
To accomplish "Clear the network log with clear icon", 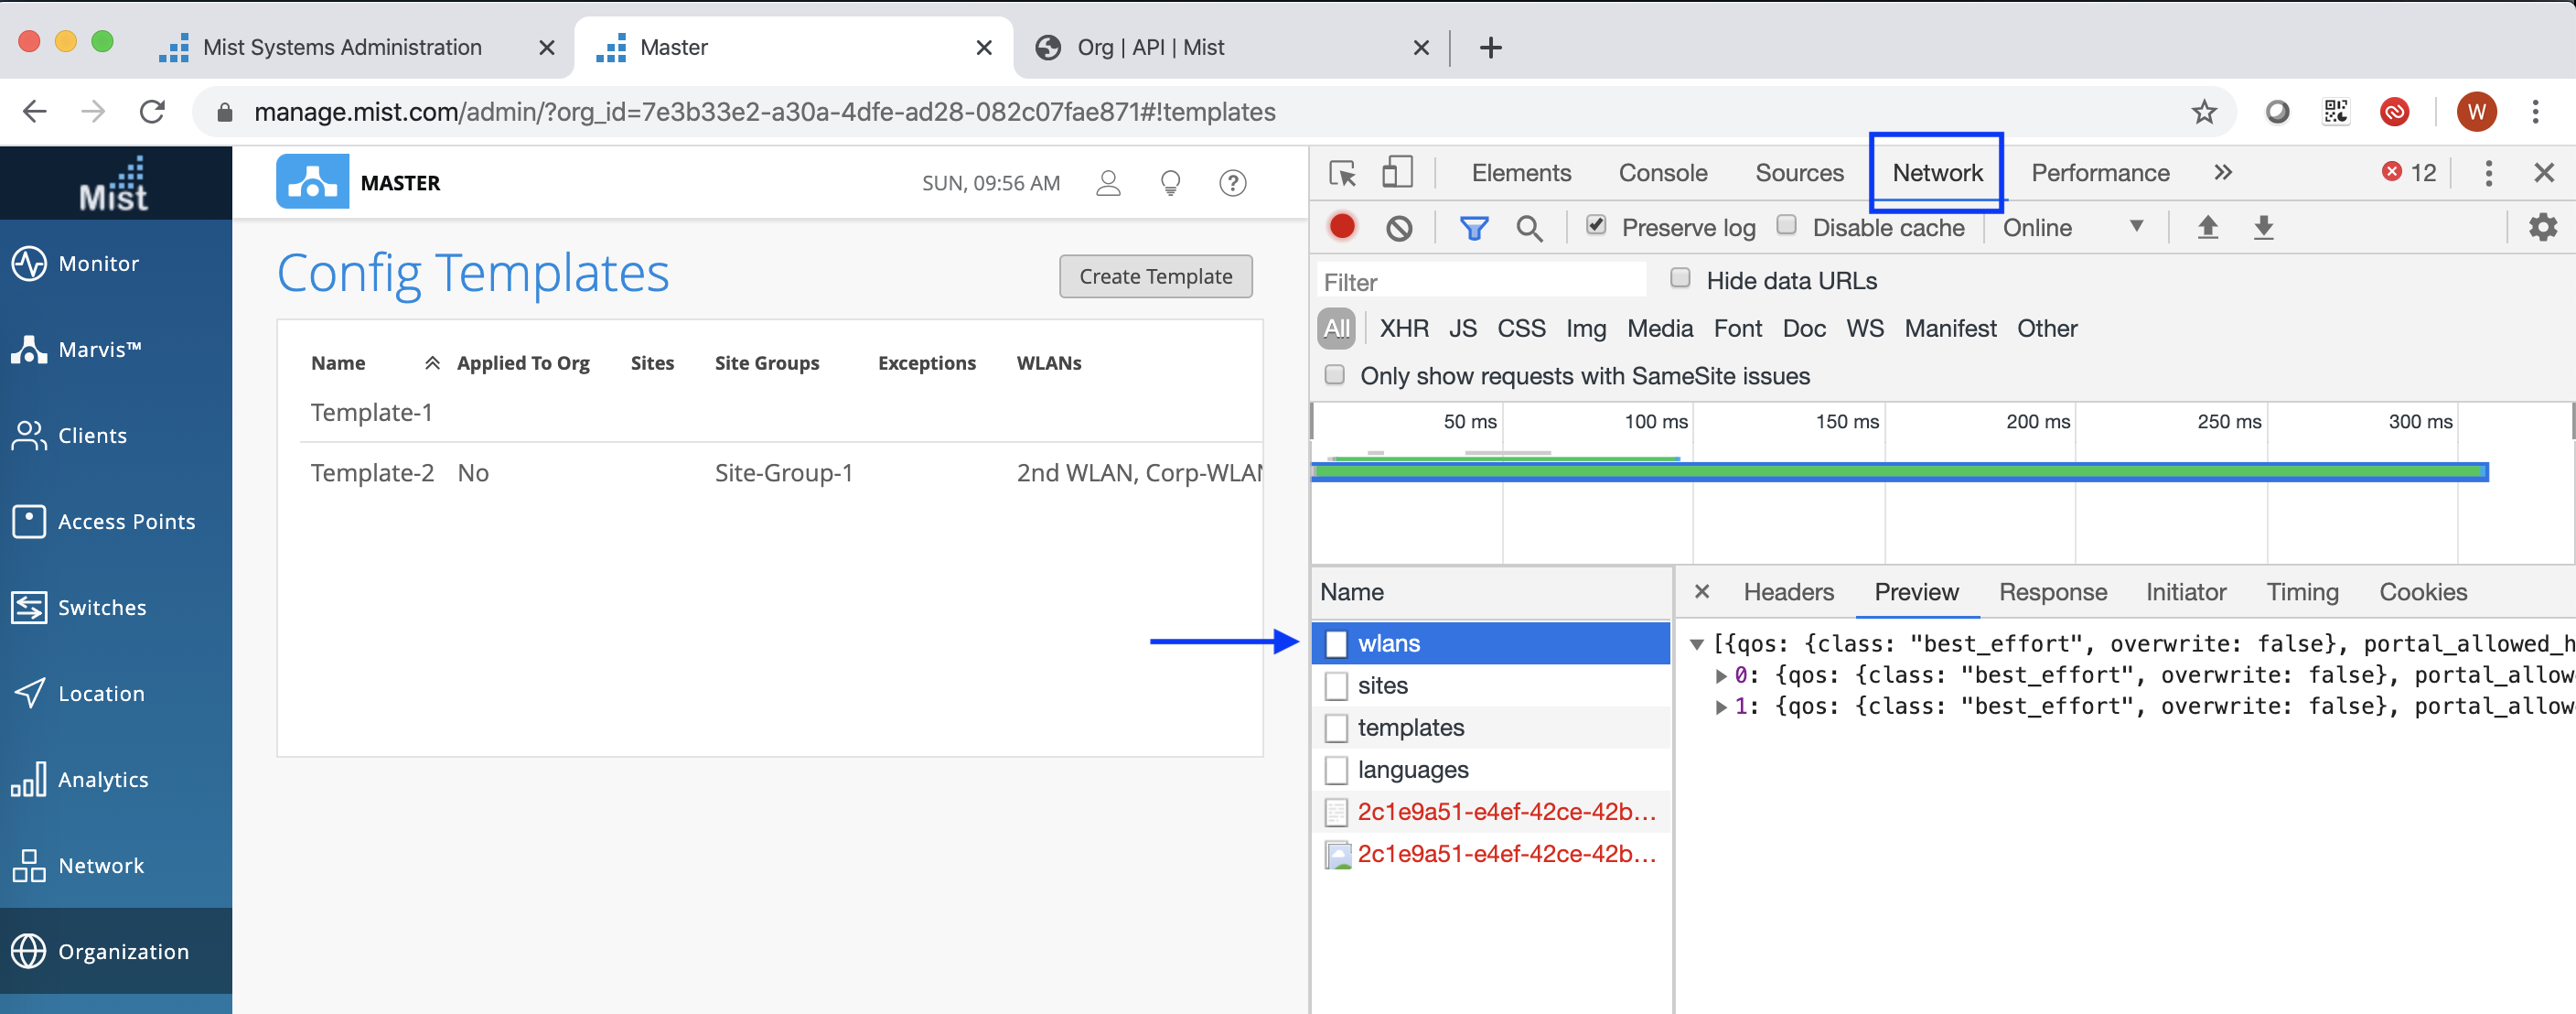I will point(1399,228).
